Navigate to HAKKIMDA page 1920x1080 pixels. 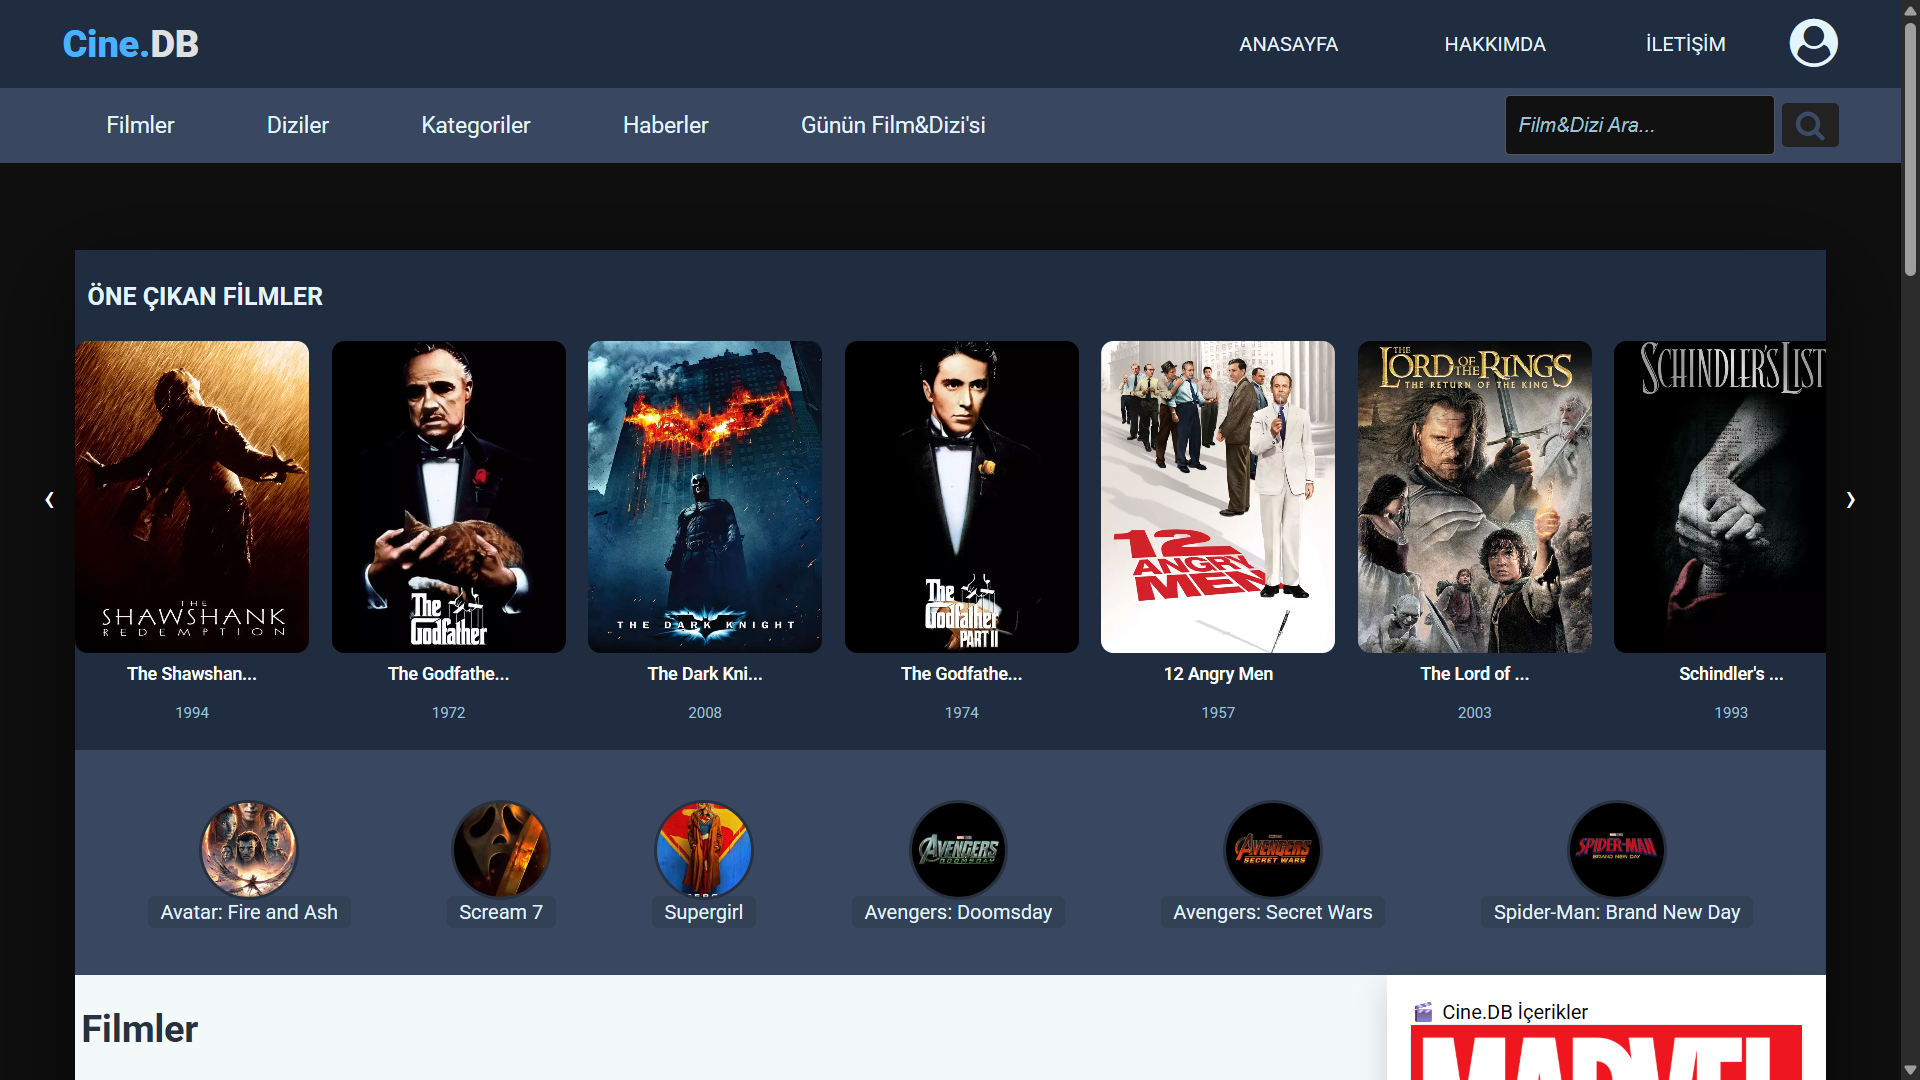1494,44
